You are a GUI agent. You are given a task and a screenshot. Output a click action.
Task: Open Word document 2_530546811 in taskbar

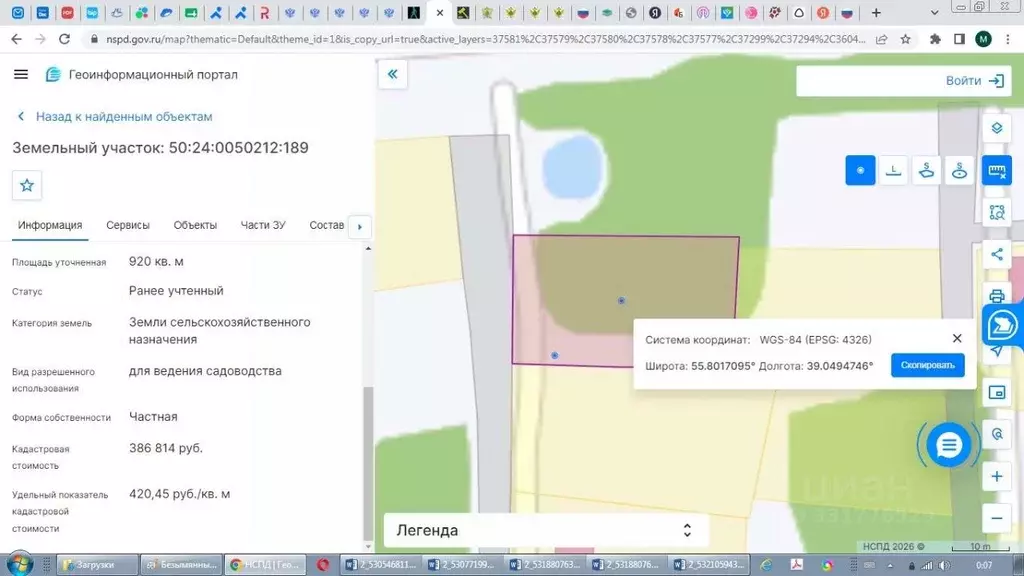click(381, 565)
